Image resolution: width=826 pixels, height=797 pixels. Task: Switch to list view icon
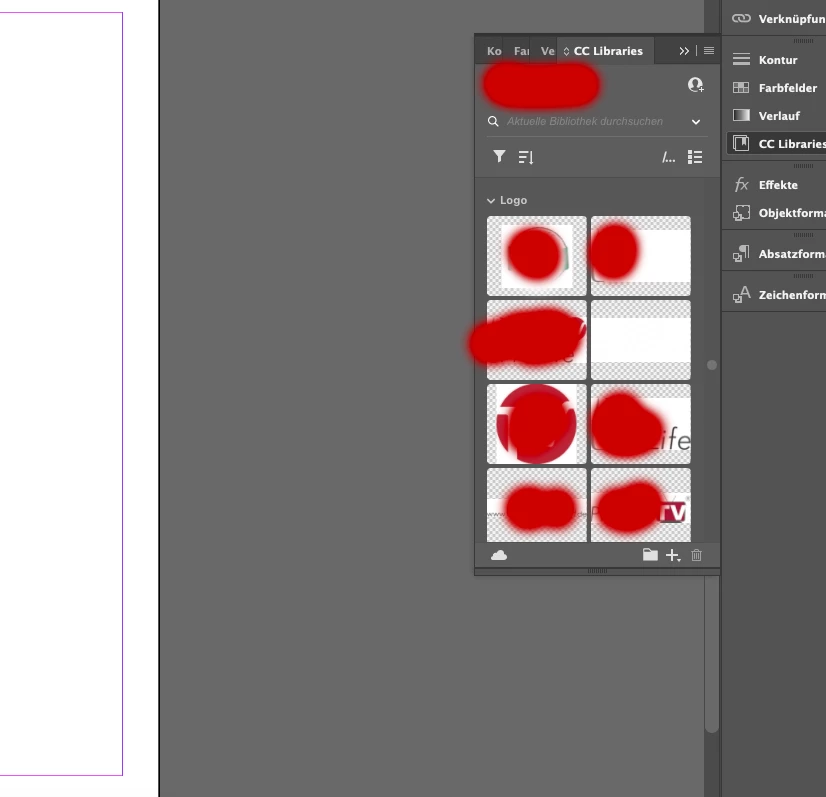click(695, 157)
